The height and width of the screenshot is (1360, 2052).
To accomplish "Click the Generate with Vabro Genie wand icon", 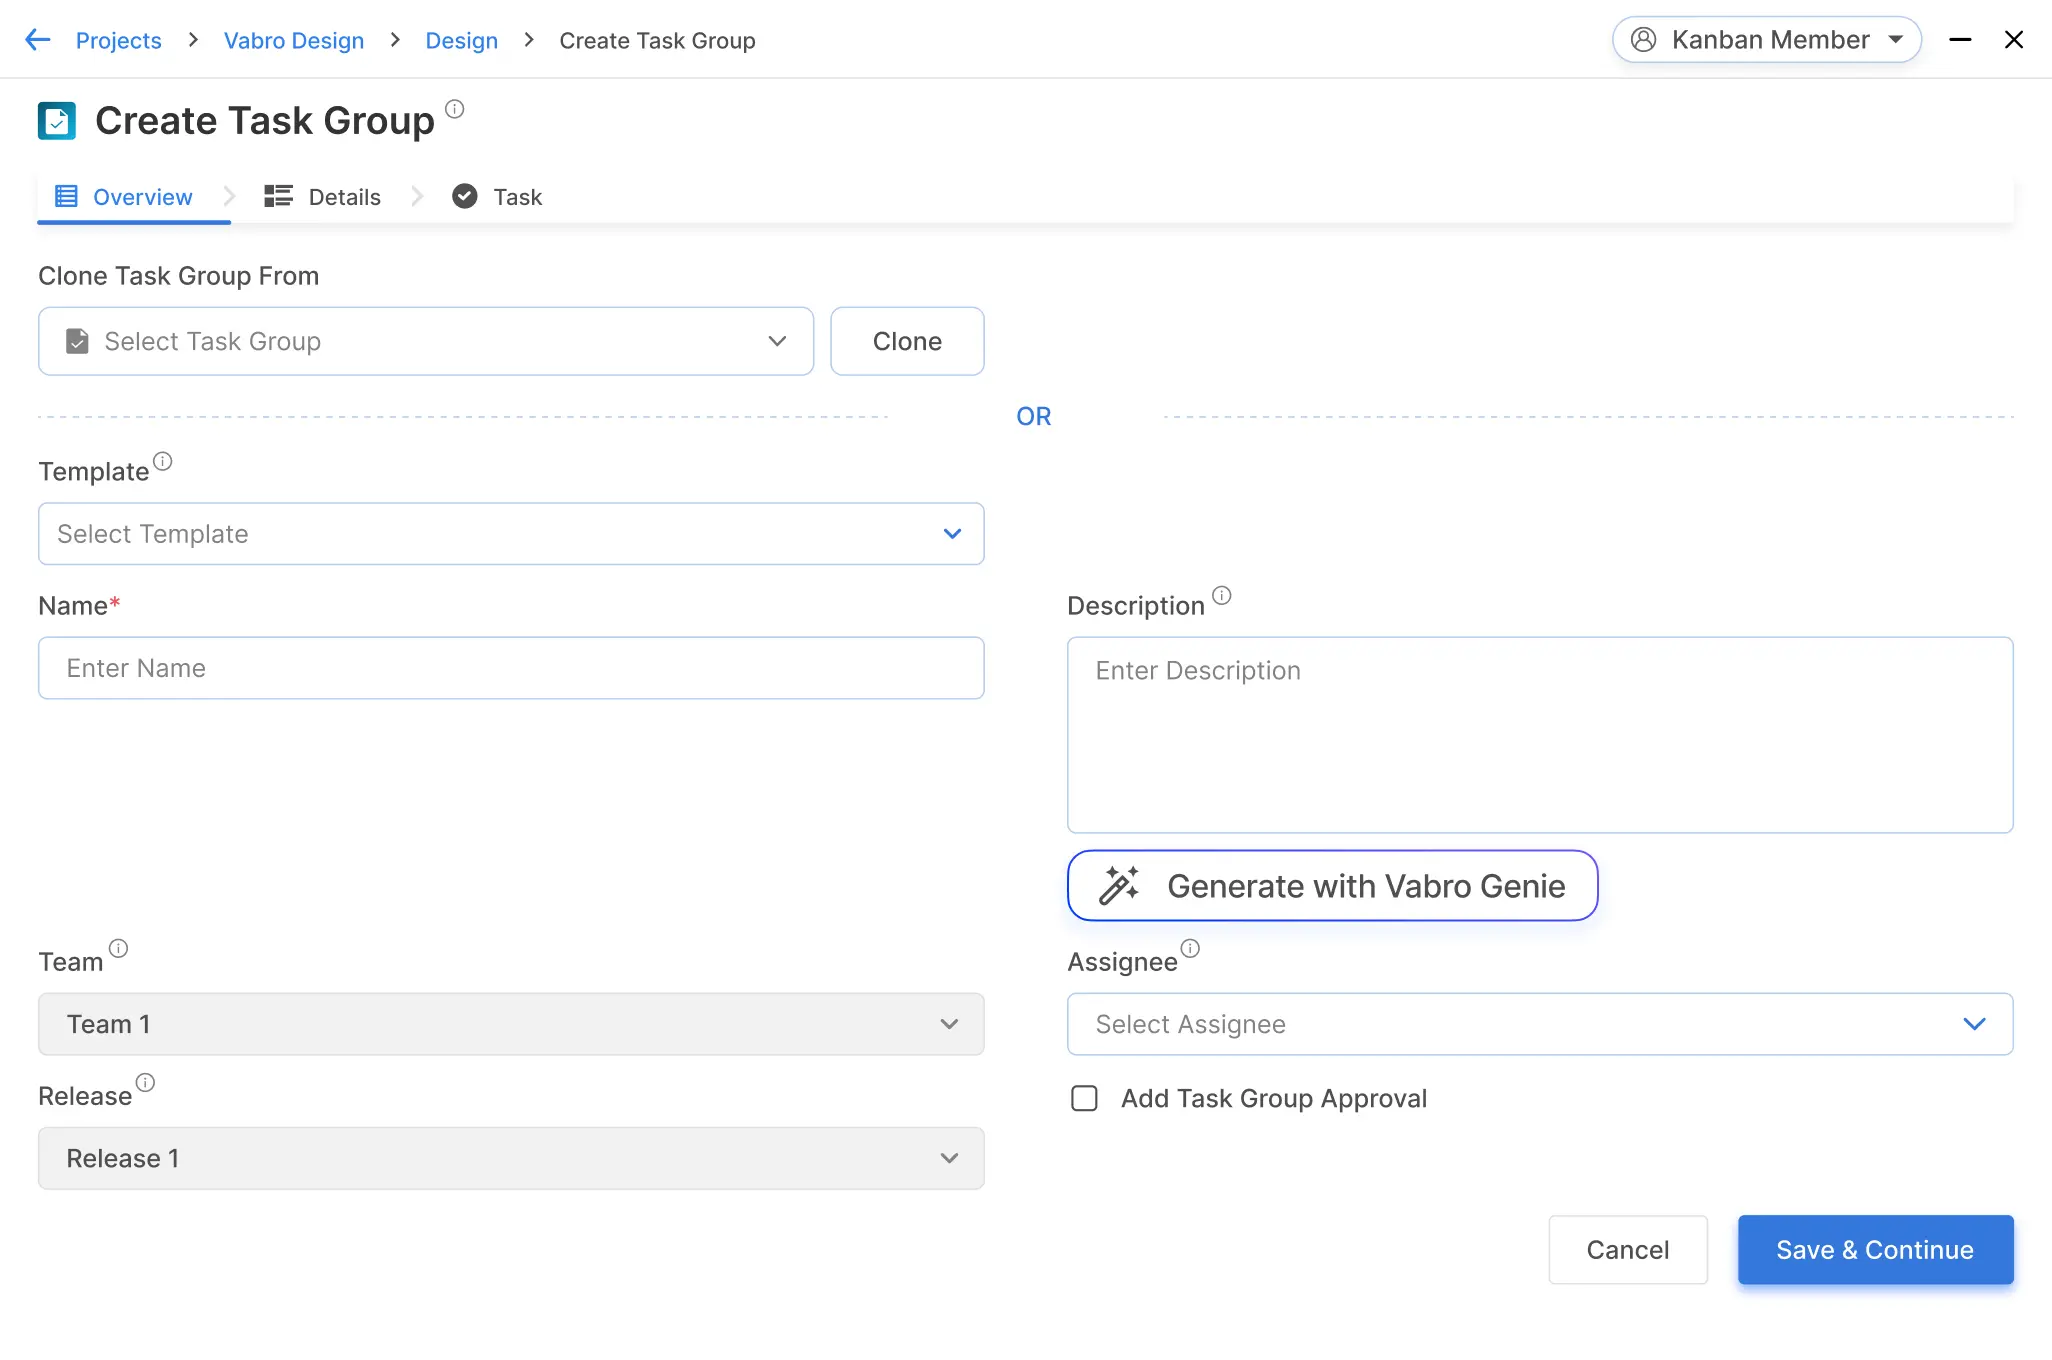I will pos(1120,885).
